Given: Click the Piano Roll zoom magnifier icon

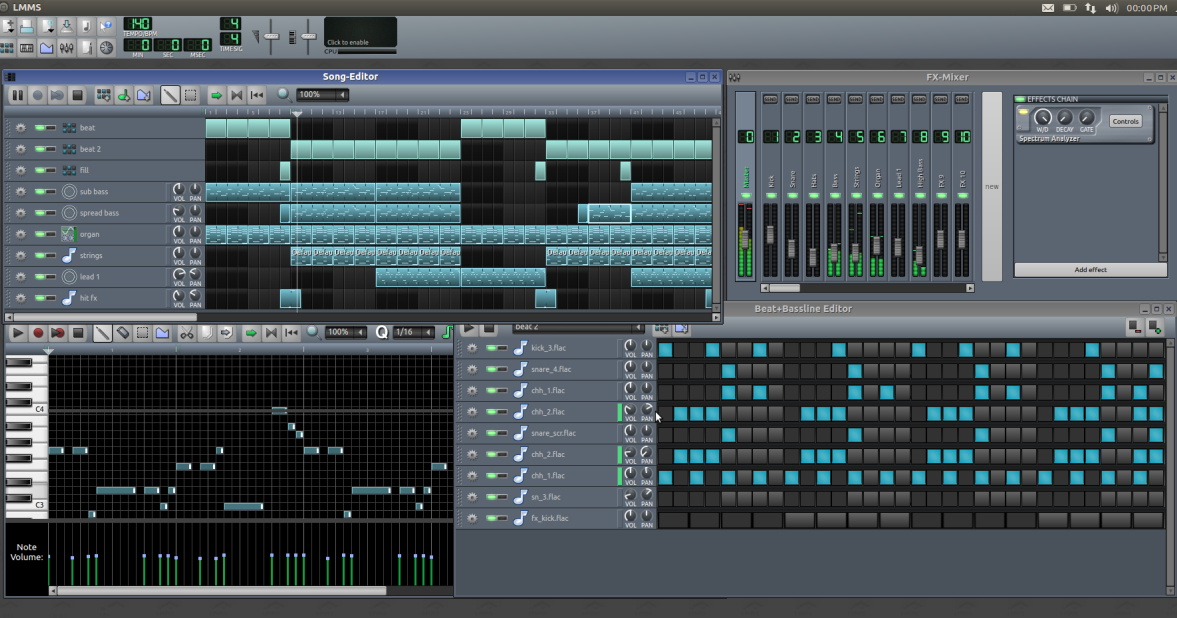Looking at the screenshot, I should (311, 333).
